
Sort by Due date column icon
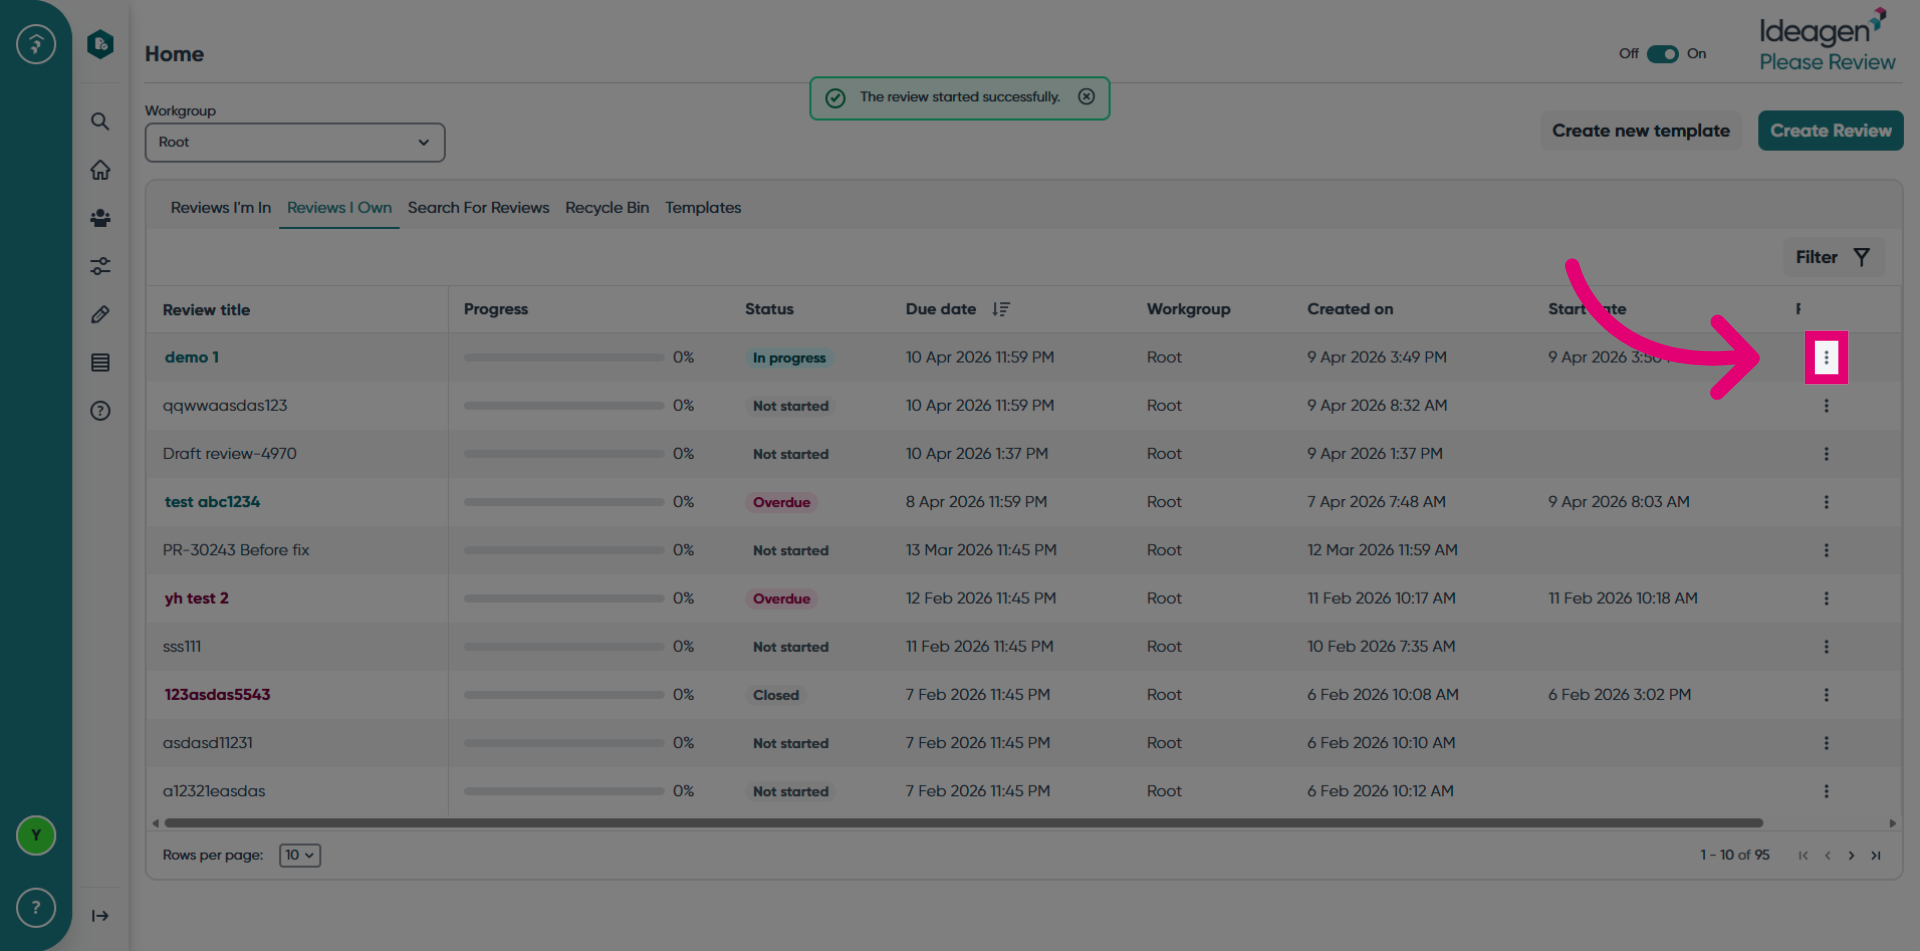1001,309
